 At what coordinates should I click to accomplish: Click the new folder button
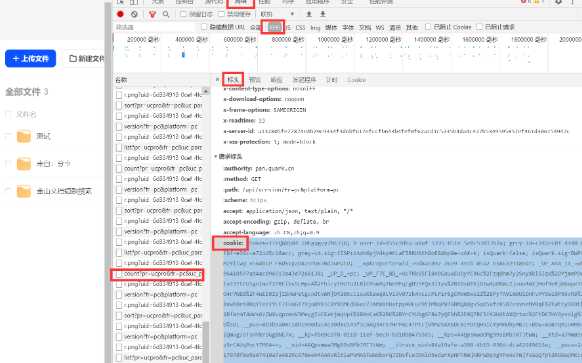86,59
